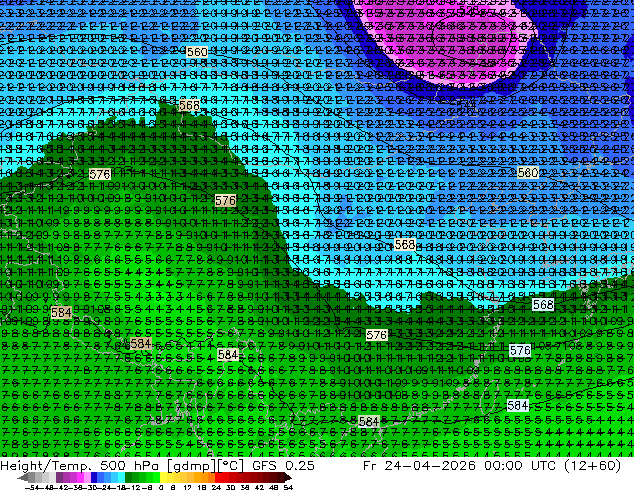Click the '-54' legend tick label
This screenshot has height=490, width=634.
coord(31,487)
